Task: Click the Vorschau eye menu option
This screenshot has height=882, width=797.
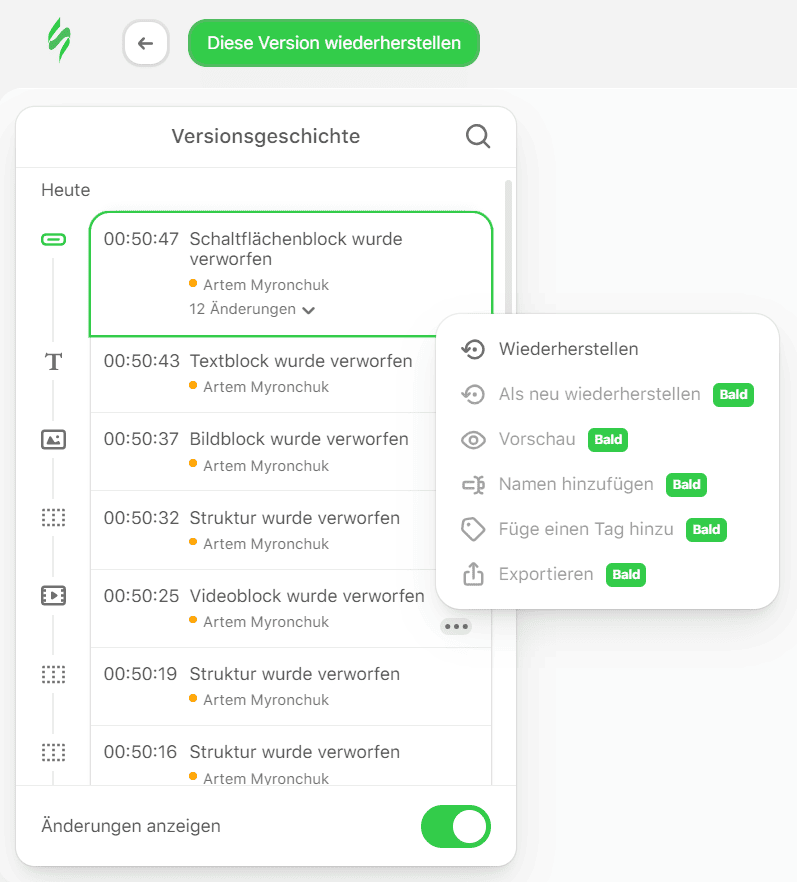Action: (x=537, y=439)
